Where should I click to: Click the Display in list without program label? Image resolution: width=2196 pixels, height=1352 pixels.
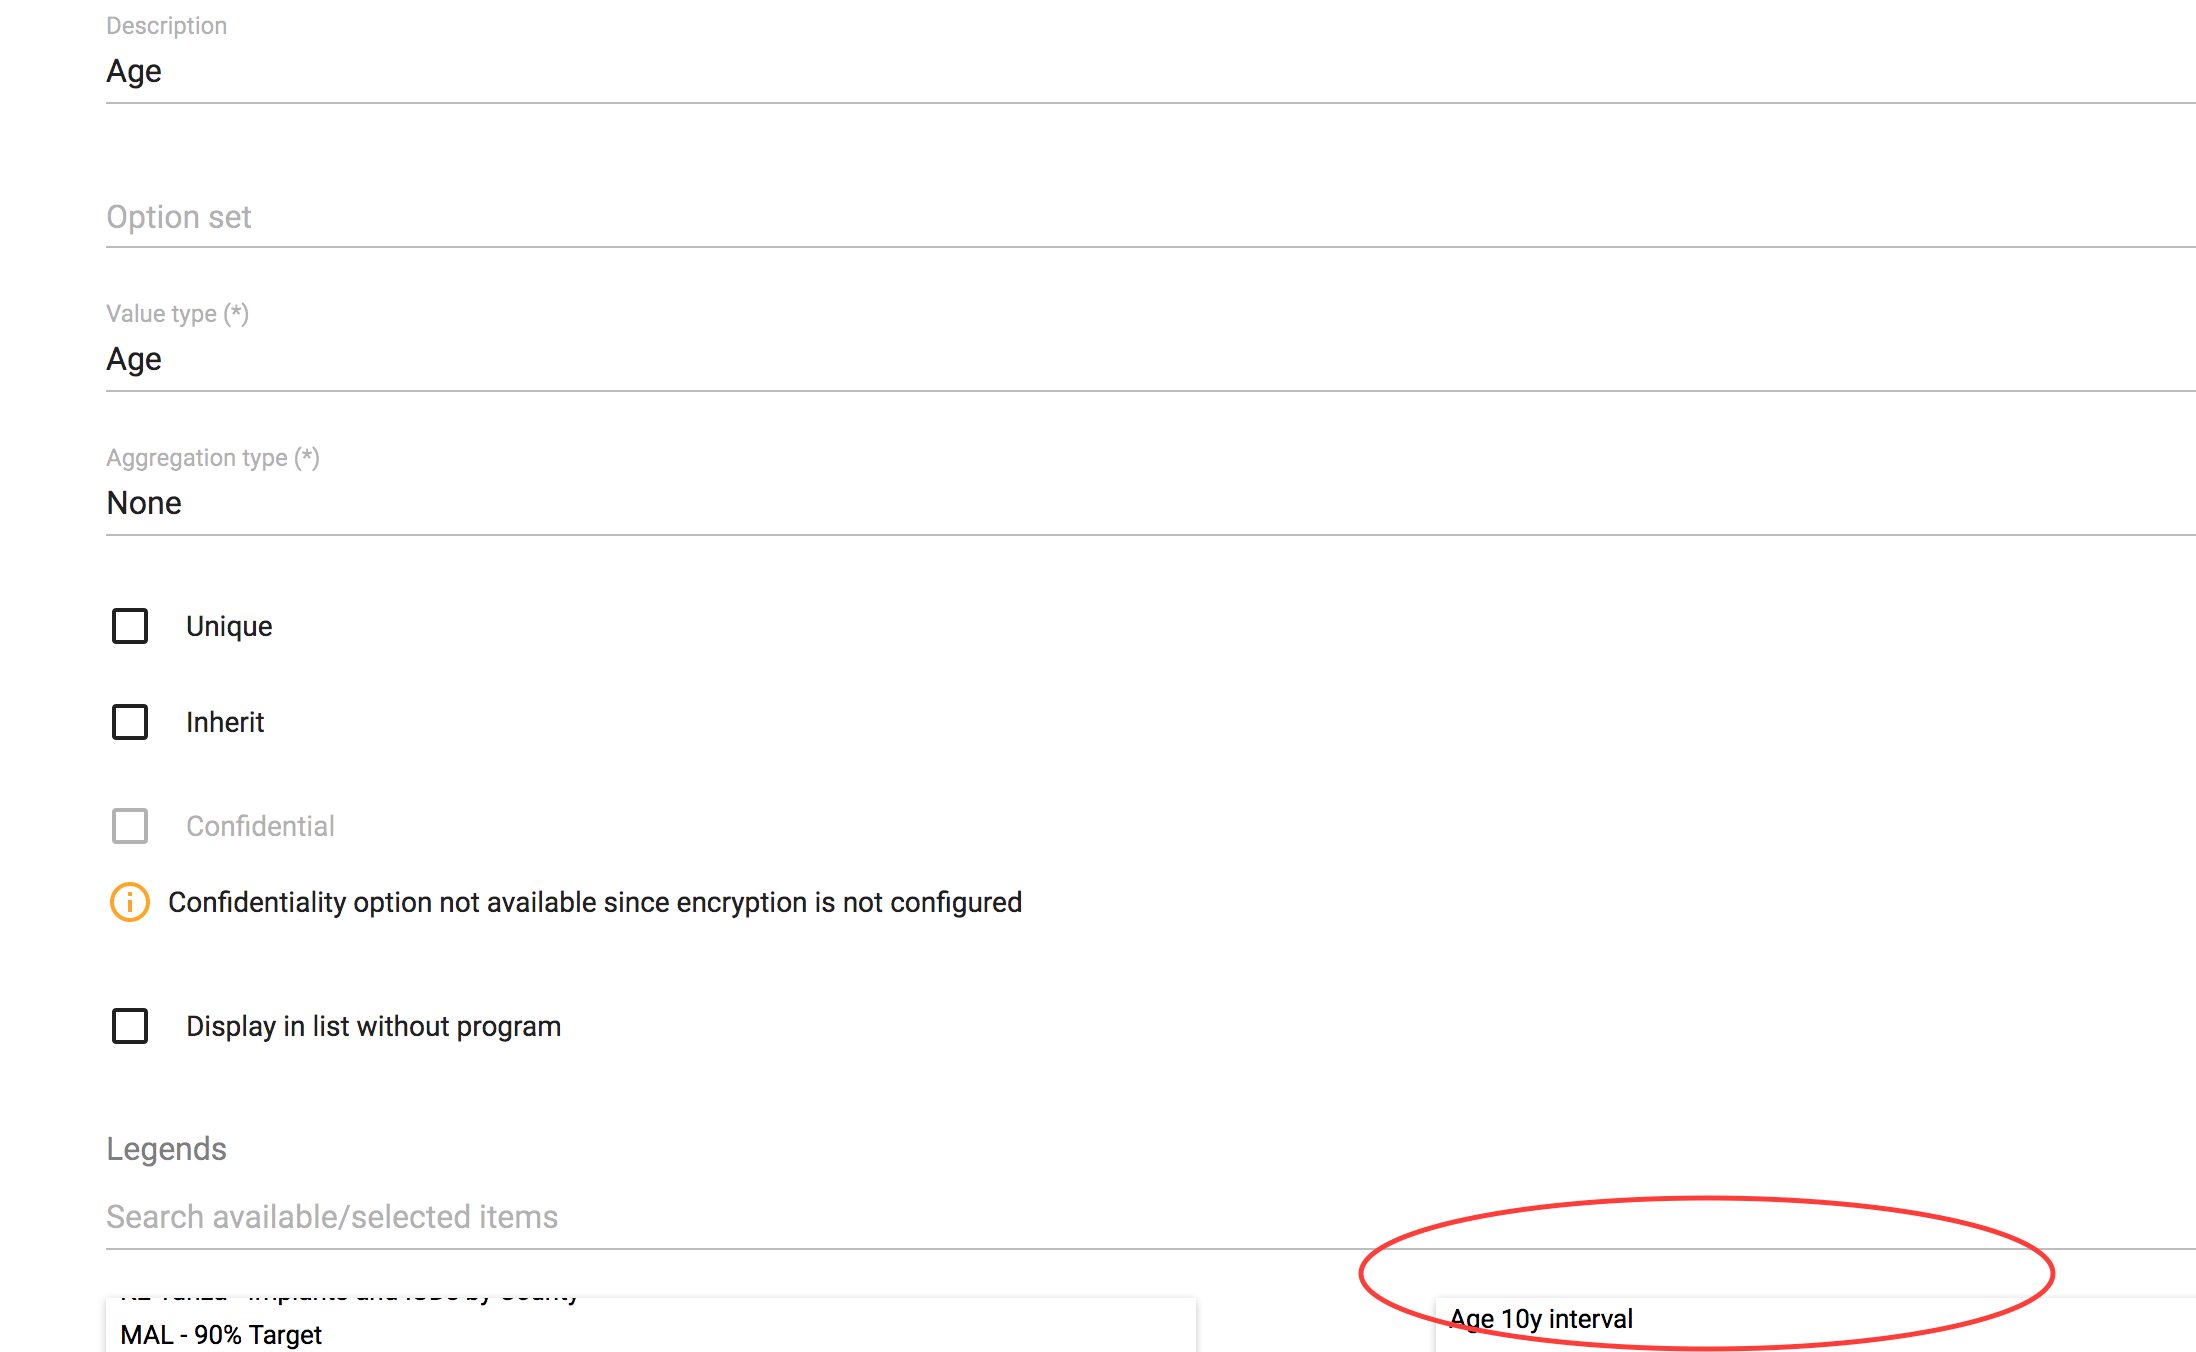pos(373,1027)
